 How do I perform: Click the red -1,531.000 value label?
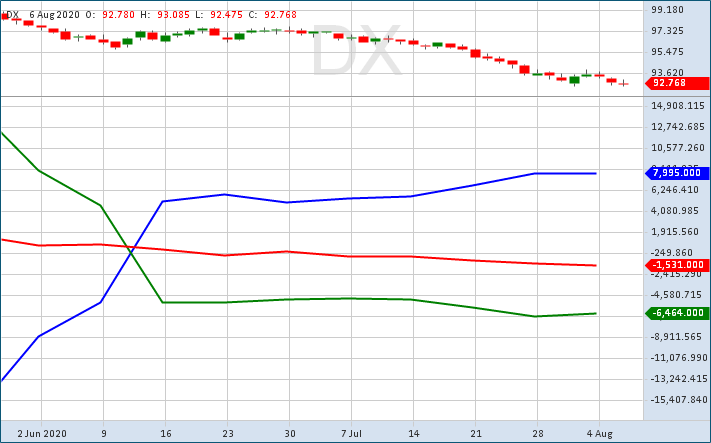pyautogui.click(x=677, y=265)
